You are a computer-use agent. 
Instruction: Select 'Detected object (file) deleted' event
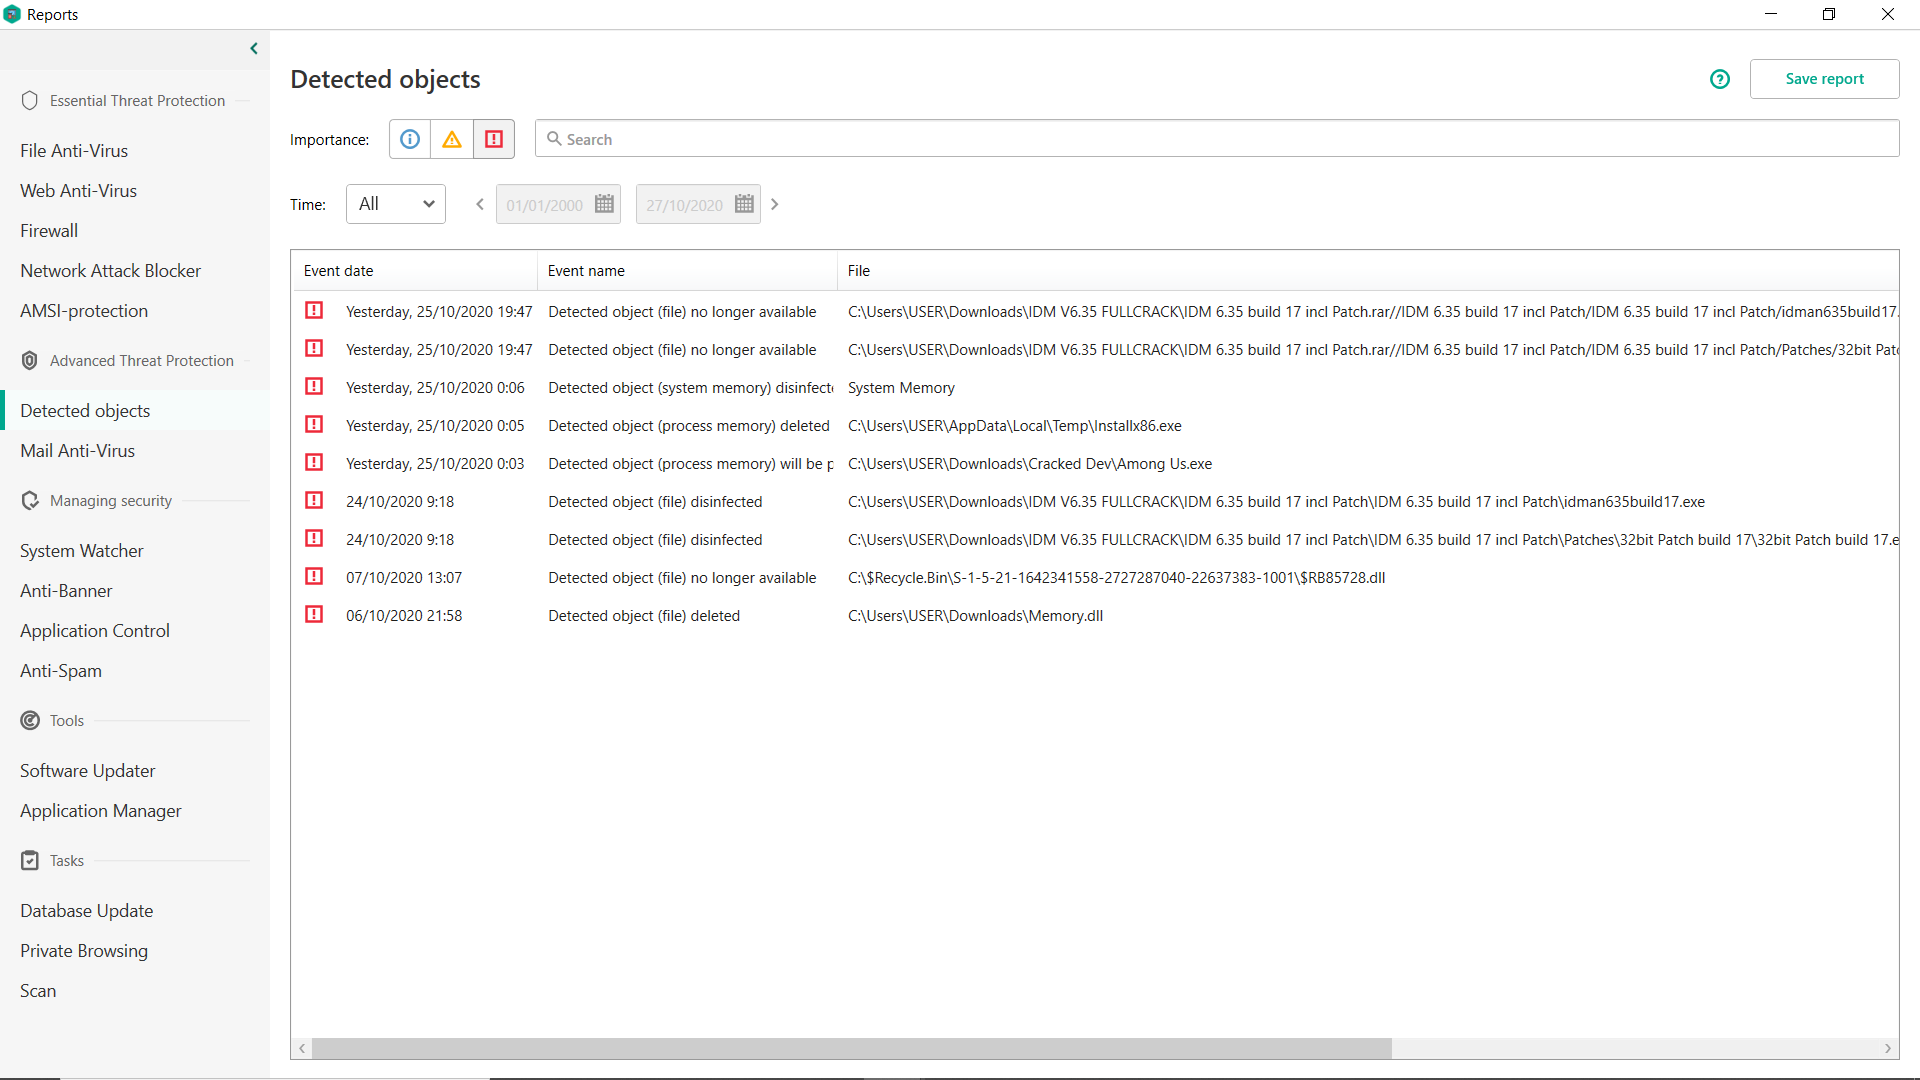[x=644, y=616]
